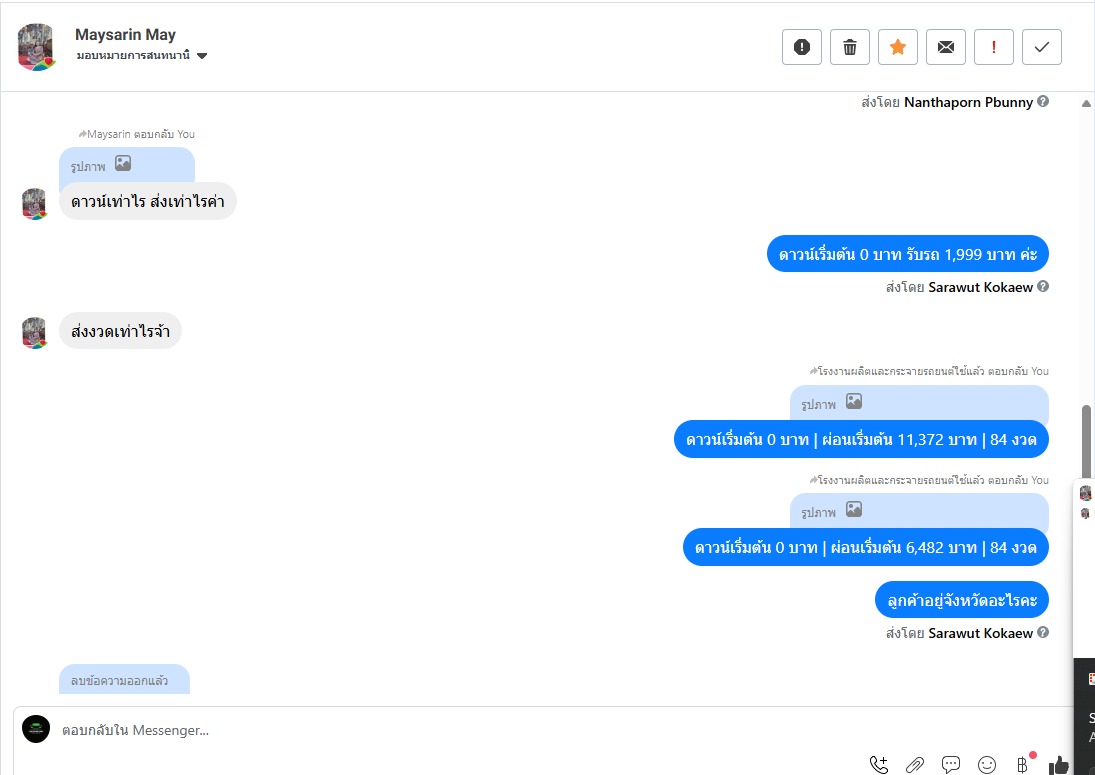
Task: Mark conversation done with checkmark icon
Action: click(1042, 47)
